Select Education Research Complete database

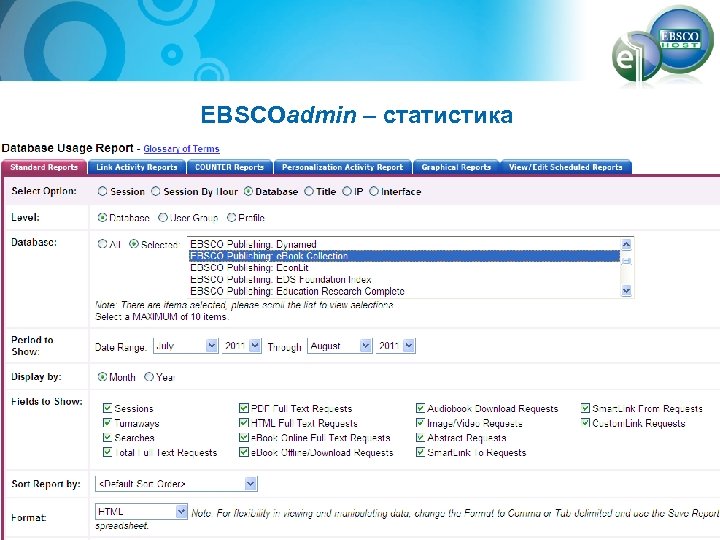click(404, 291)
